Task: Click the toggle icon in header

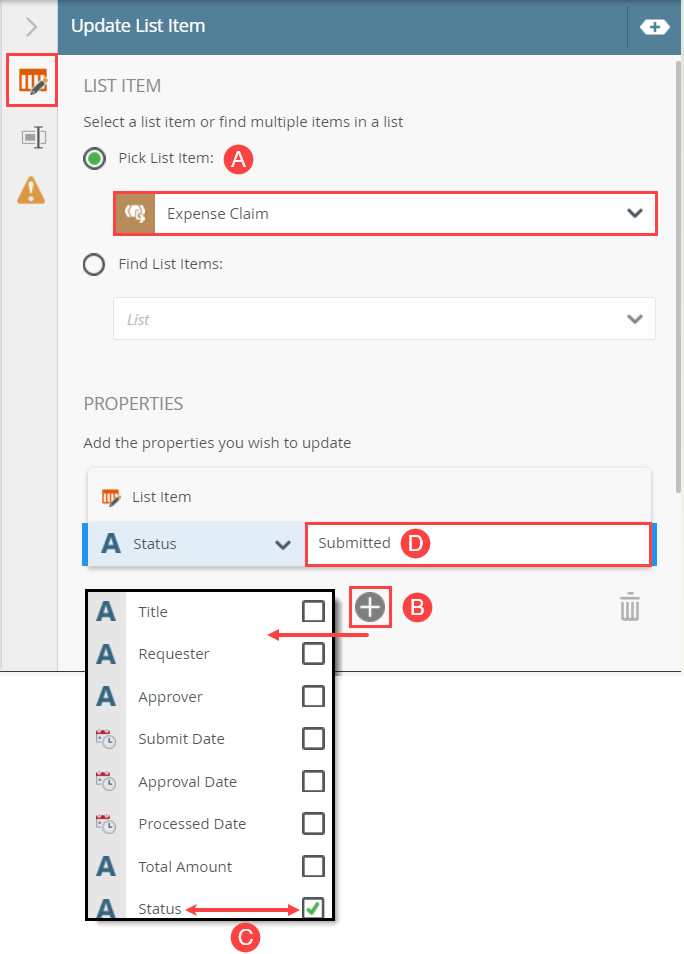Action: 654,27
